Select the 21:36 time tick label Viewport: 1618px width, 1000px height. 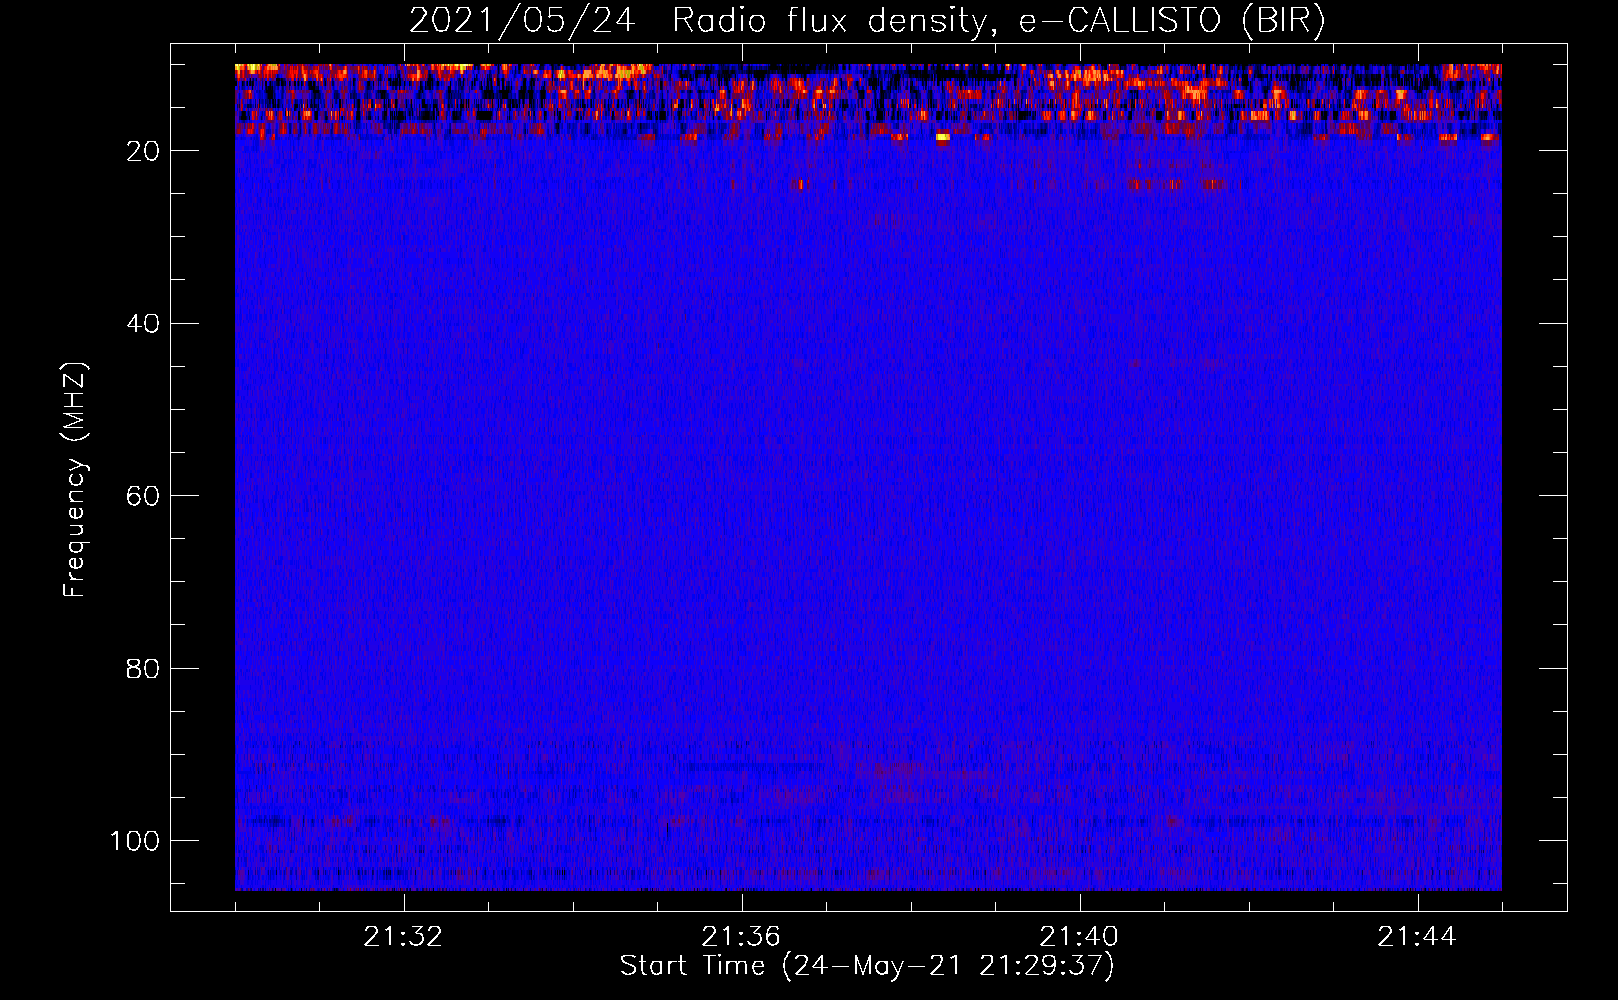tap(741, 937)
